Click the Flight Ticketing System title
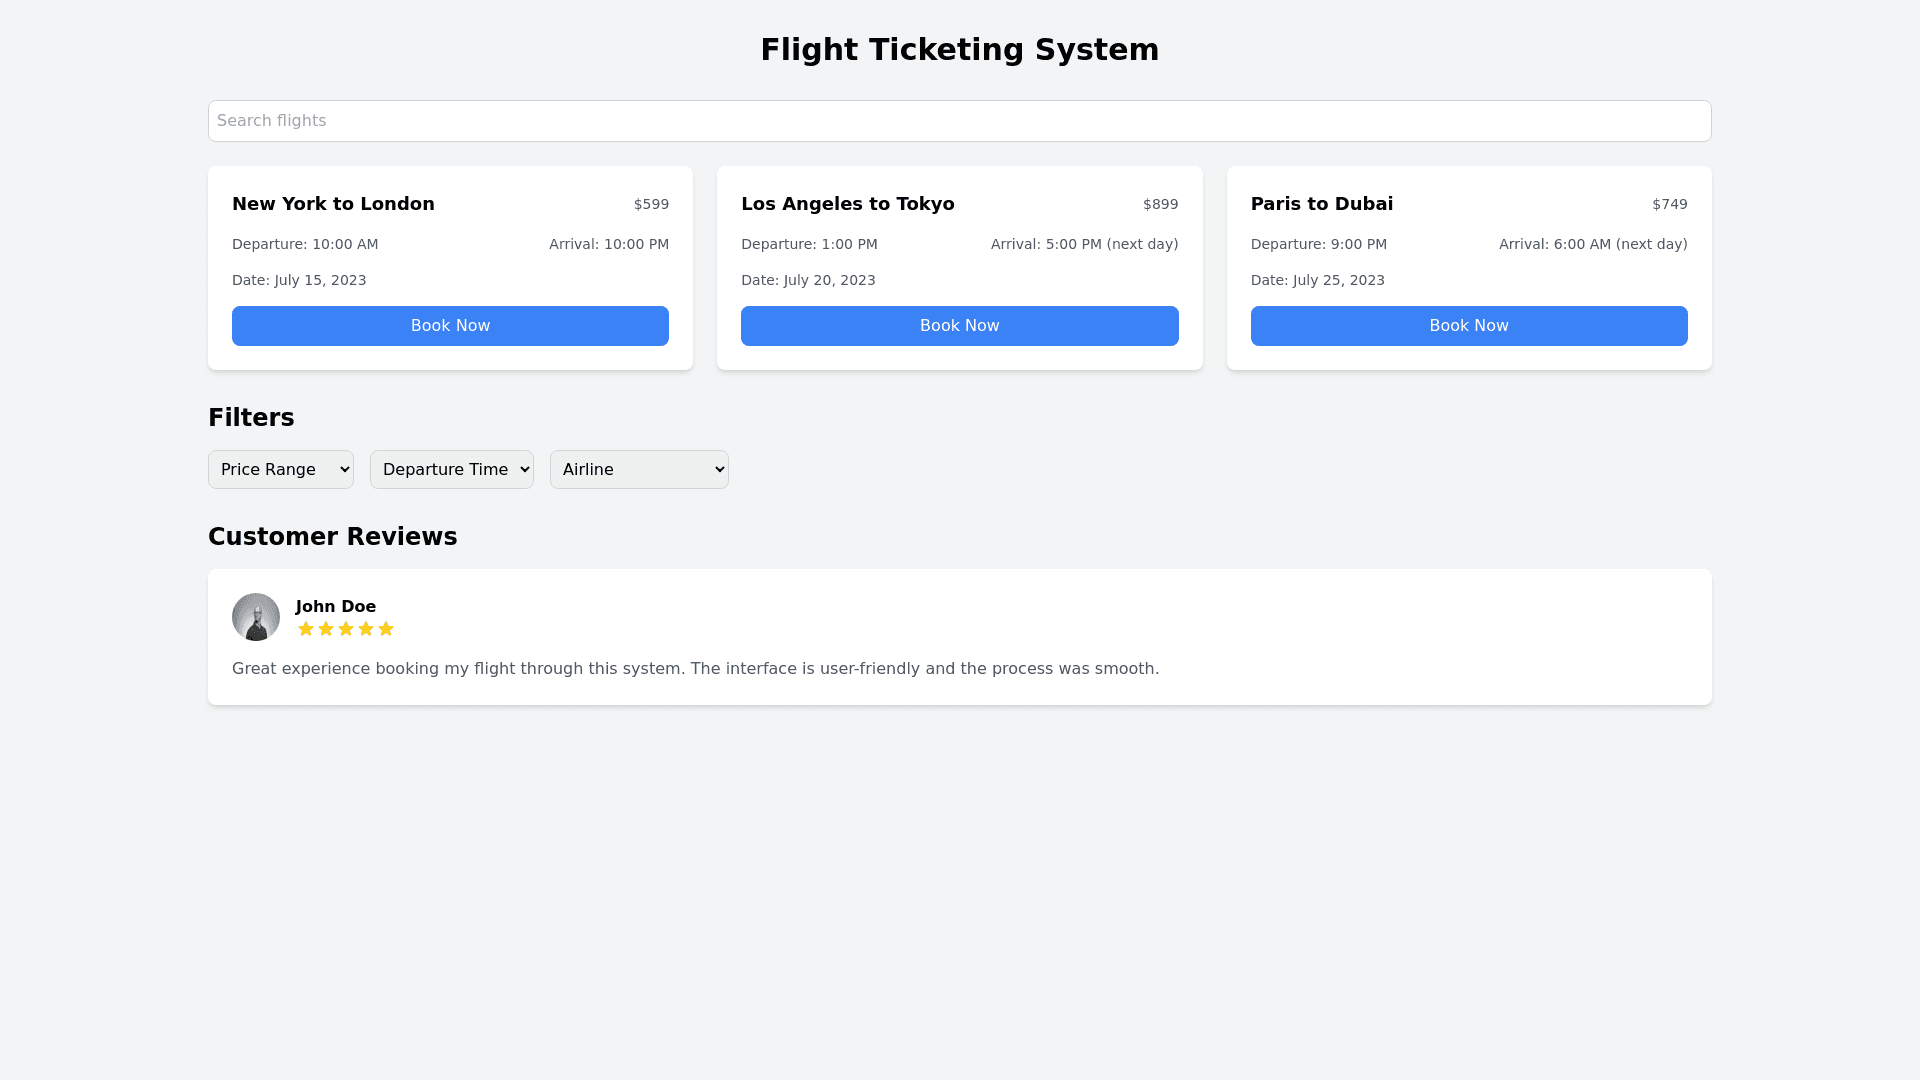This screenshot has width=1920, height=1080. pos(960,50)
